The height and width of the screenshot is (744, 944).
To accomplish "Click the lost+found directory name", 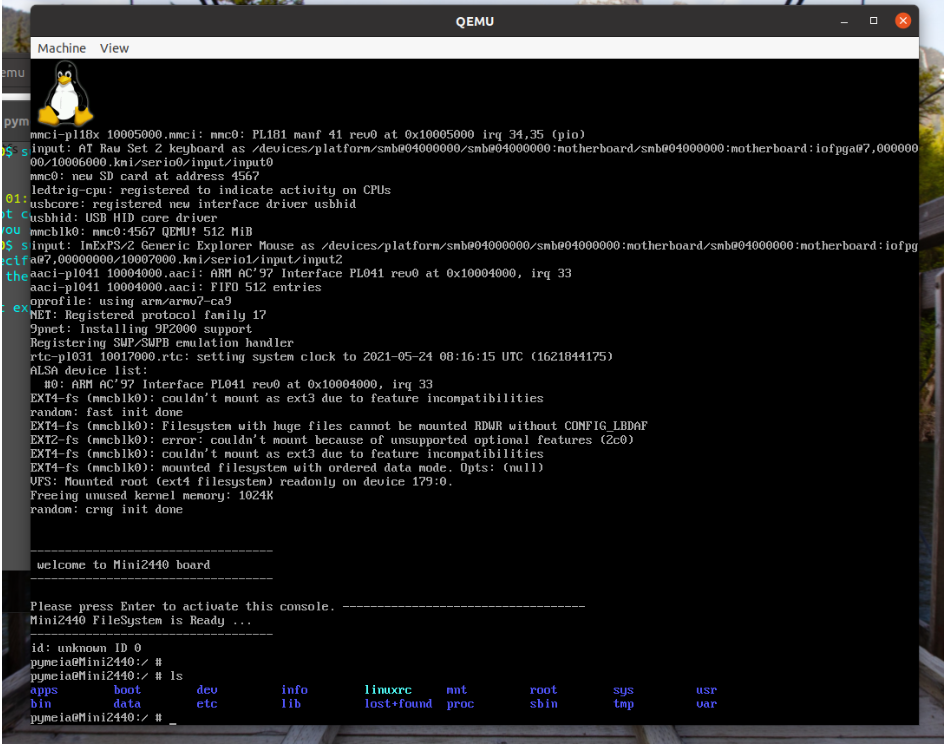I will 398,703.
